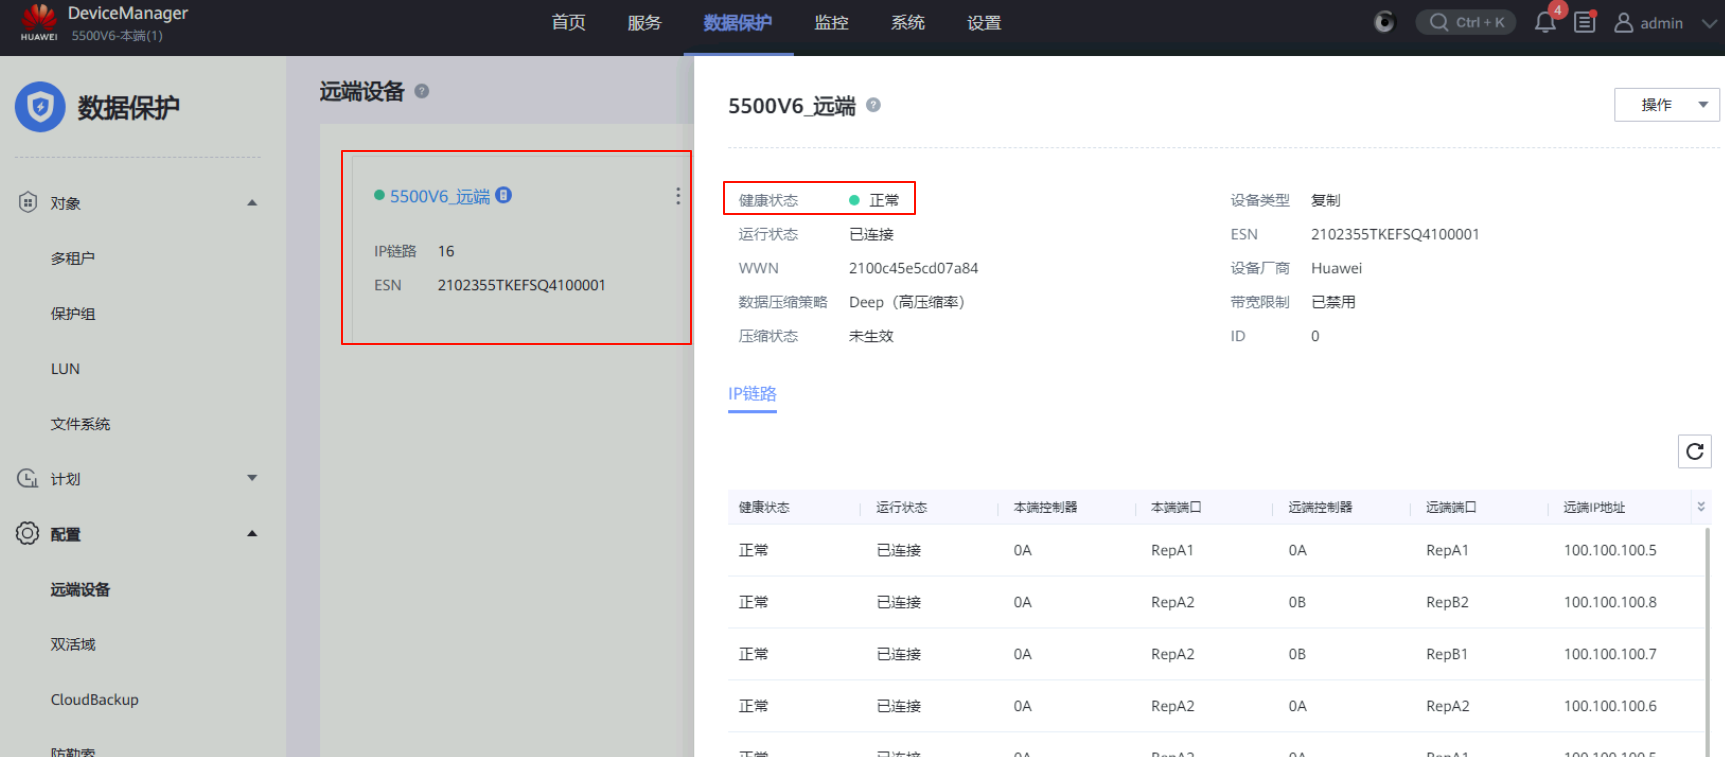Switch to the IP链路 tab

point(752,394)
